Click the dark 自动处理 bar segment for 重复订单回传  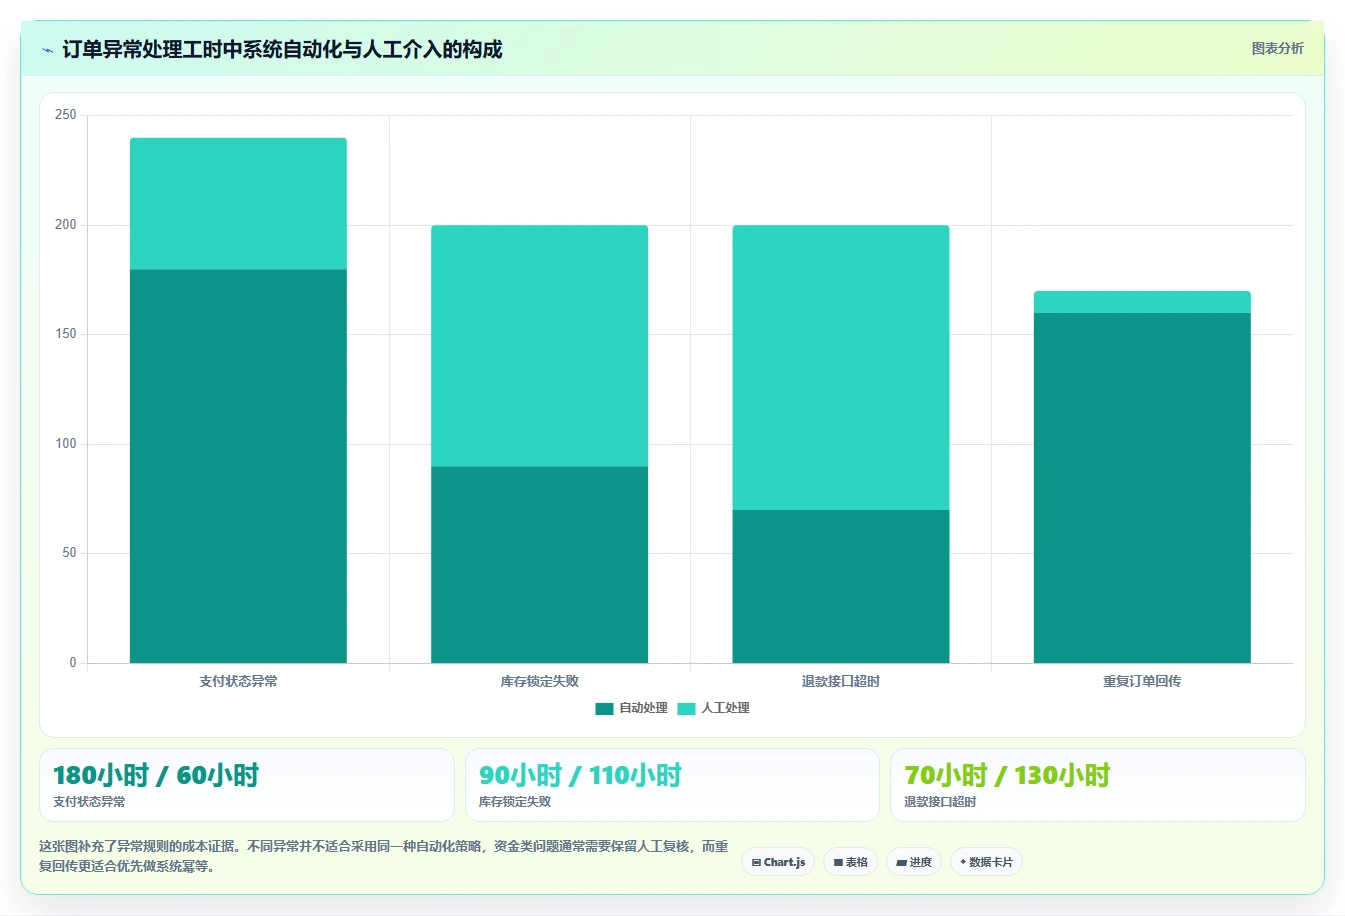pos(1142,488)
